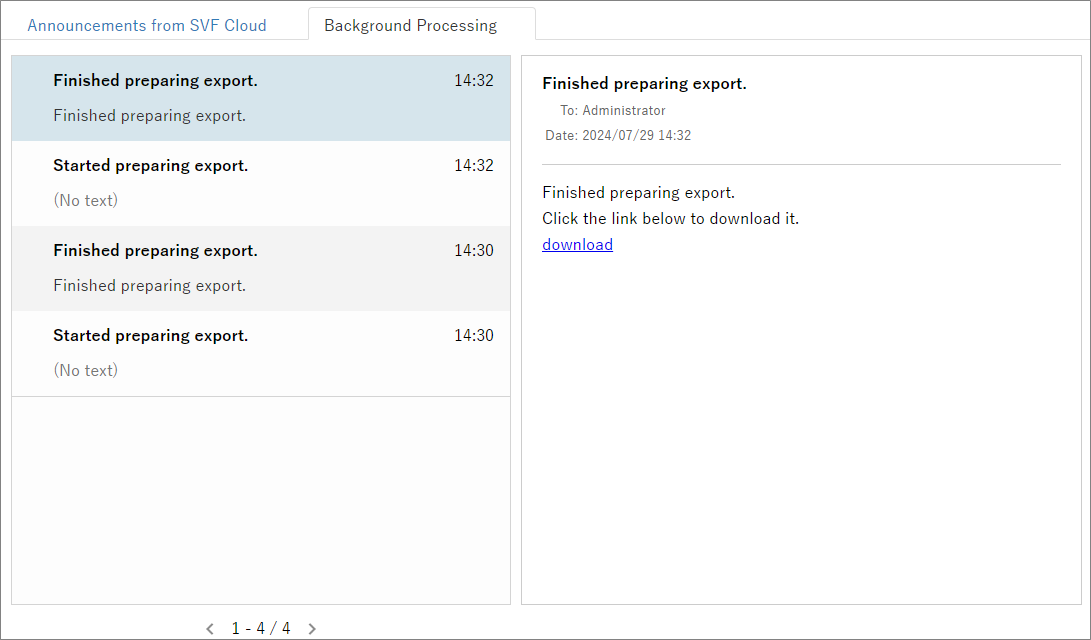Click the text 'Click the link below to download it.'

tap(670, 218)
